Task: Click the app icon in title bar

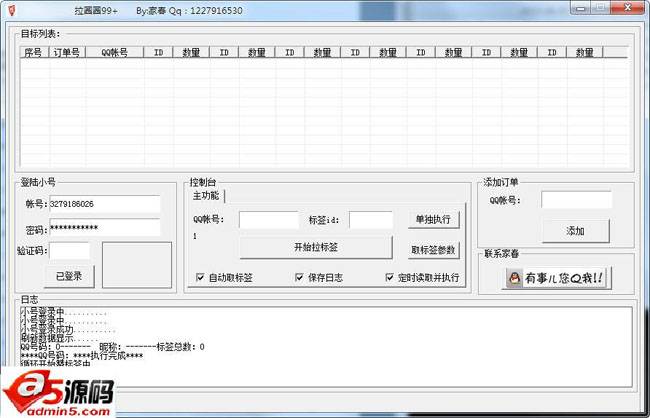Action: pyautogui.click(x=11, y=10)
